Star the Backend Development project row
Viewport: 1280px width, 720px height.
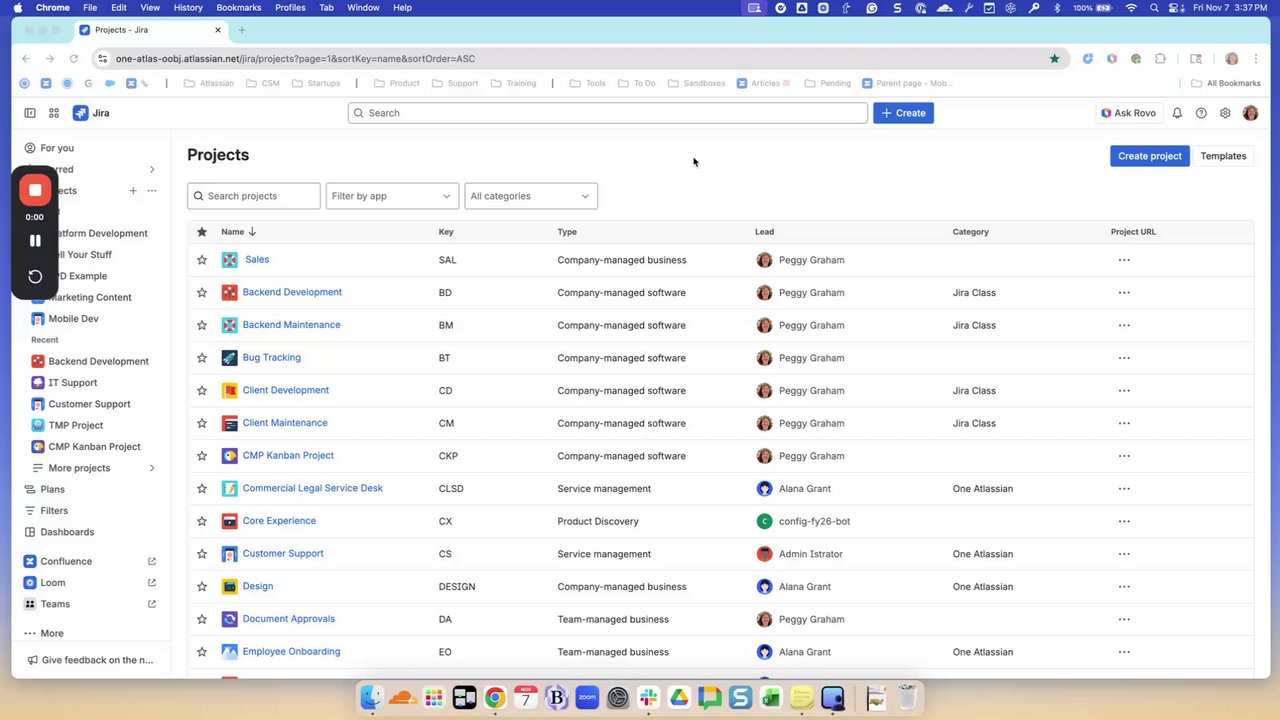pyautogui.click(x=202, y=293)
